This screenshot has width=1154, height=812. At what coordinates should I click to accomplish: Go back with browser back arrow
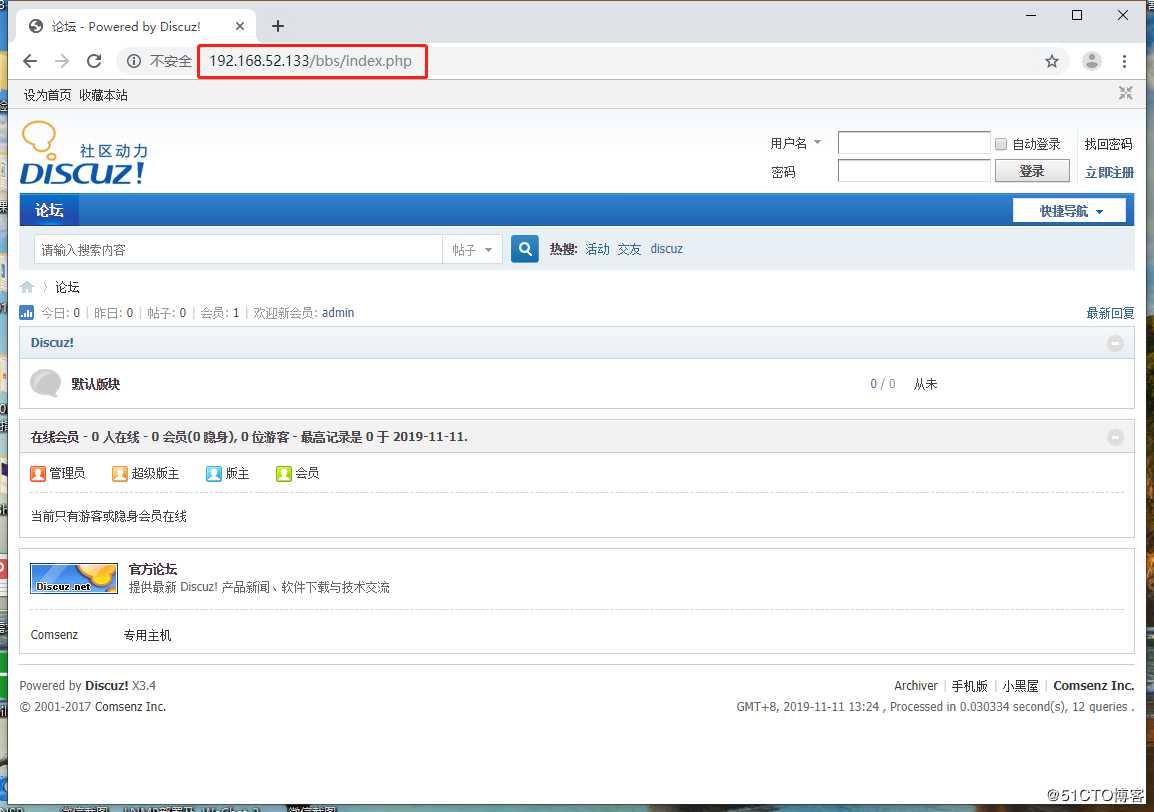(x=29, y=61)
